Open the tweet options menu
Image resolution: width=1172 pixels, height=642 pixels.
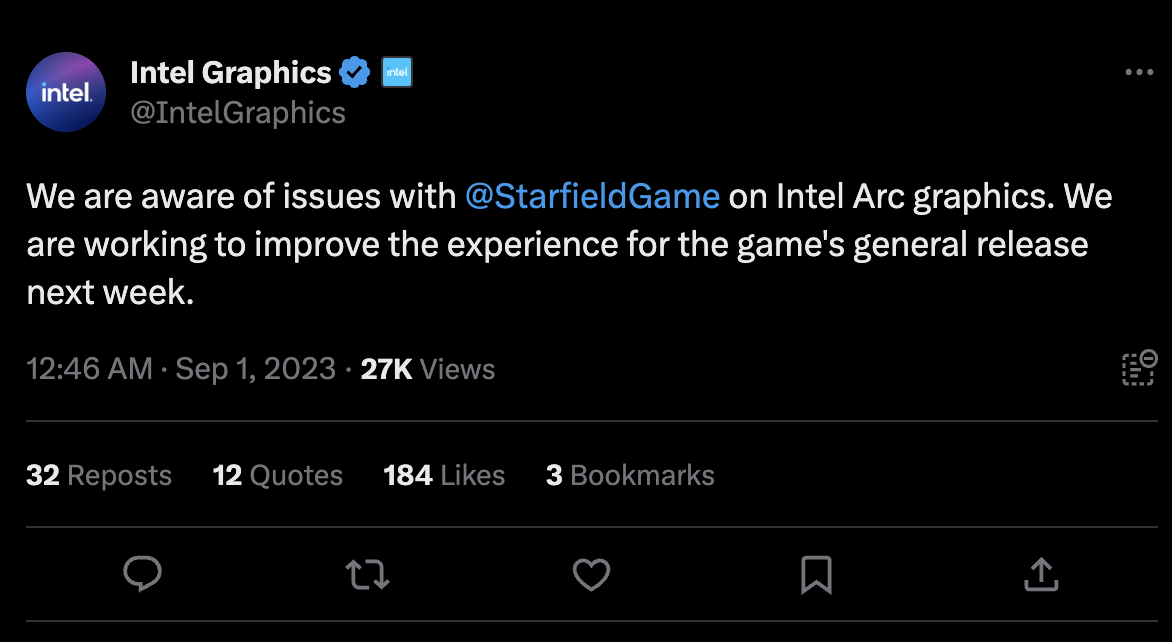point(1139,70)
